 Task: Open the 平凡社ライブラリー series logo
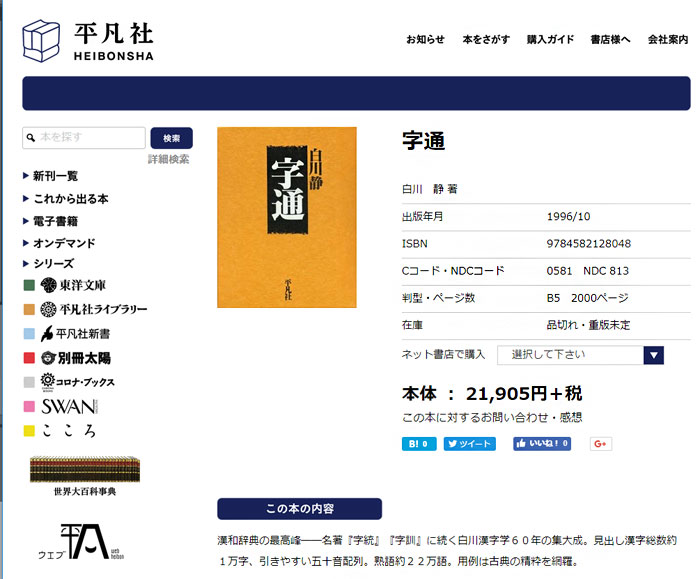93,309
